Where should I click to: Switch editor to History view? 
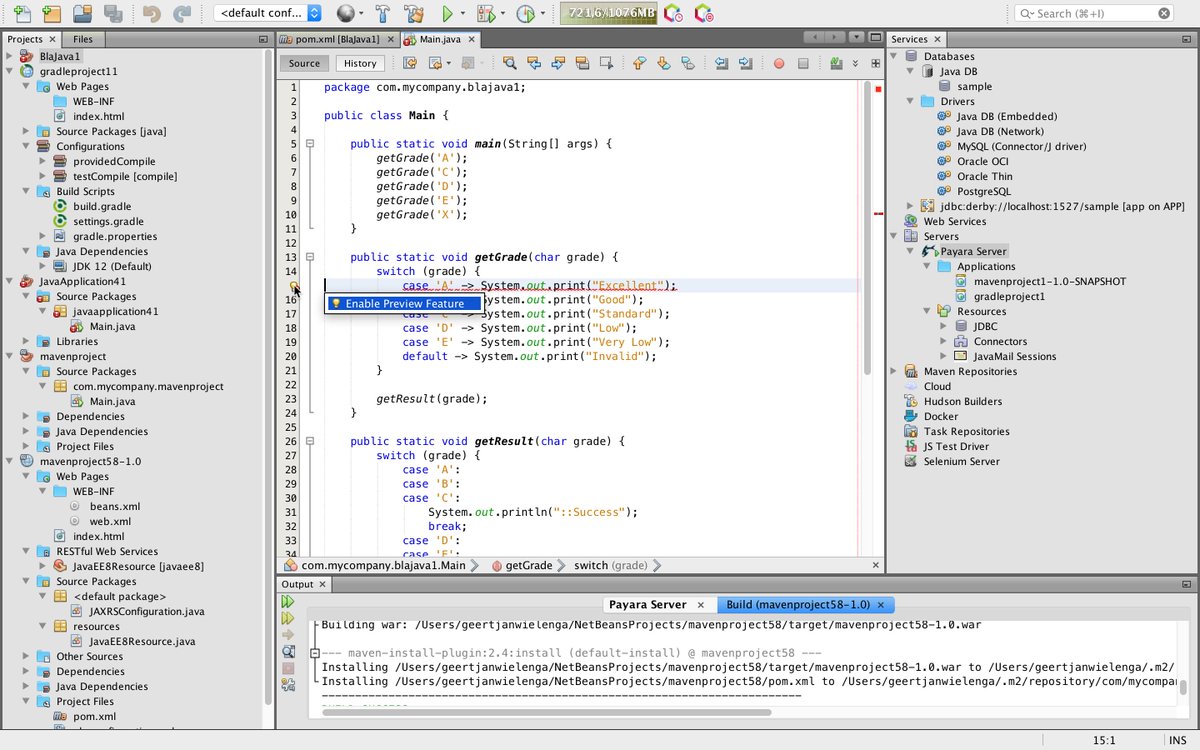[360, 63]
